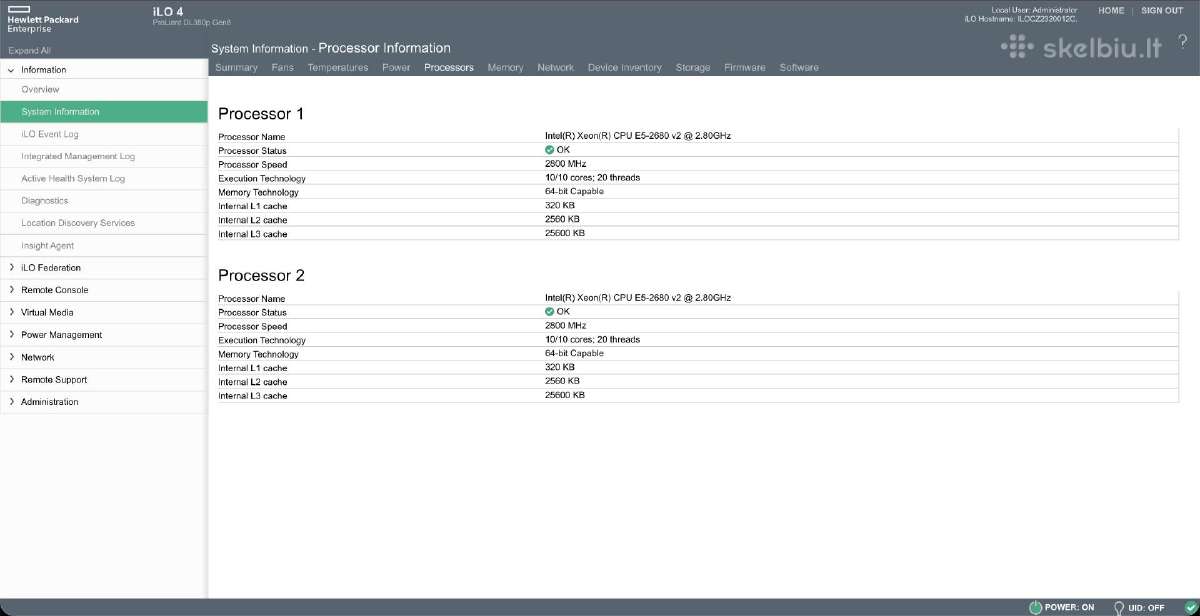Screen dimensions: 1200x616
Task: Expand the Power Management section
Action: pyautogui.click(x=11, y=335)
